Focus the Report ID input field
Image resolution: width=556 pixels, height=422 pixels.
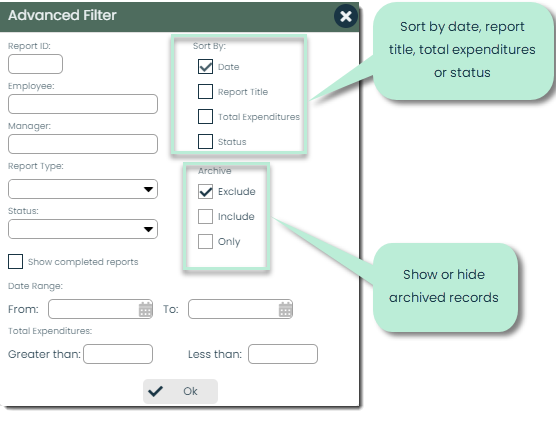pyautogui.click(x=35, y=64)
